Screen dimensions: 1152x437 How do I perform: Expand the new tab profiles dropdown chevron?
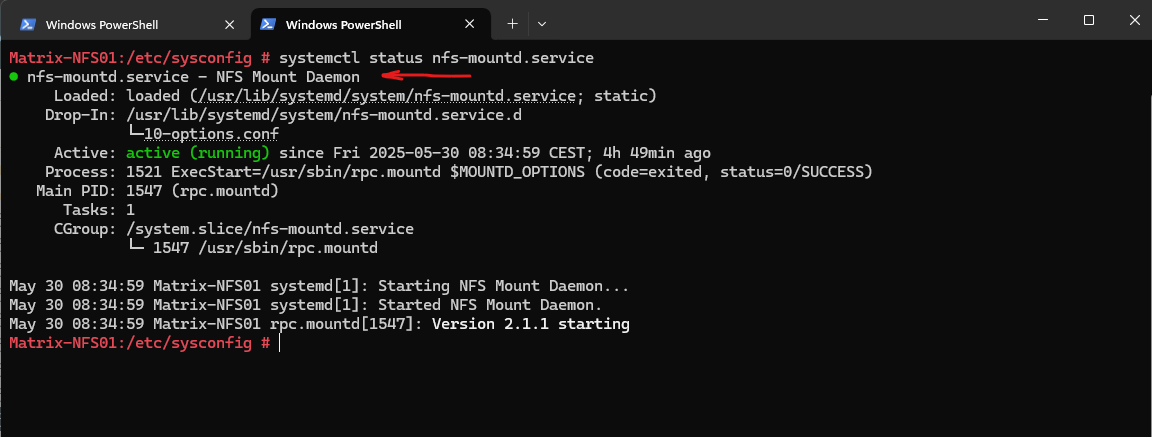[541, 24]
